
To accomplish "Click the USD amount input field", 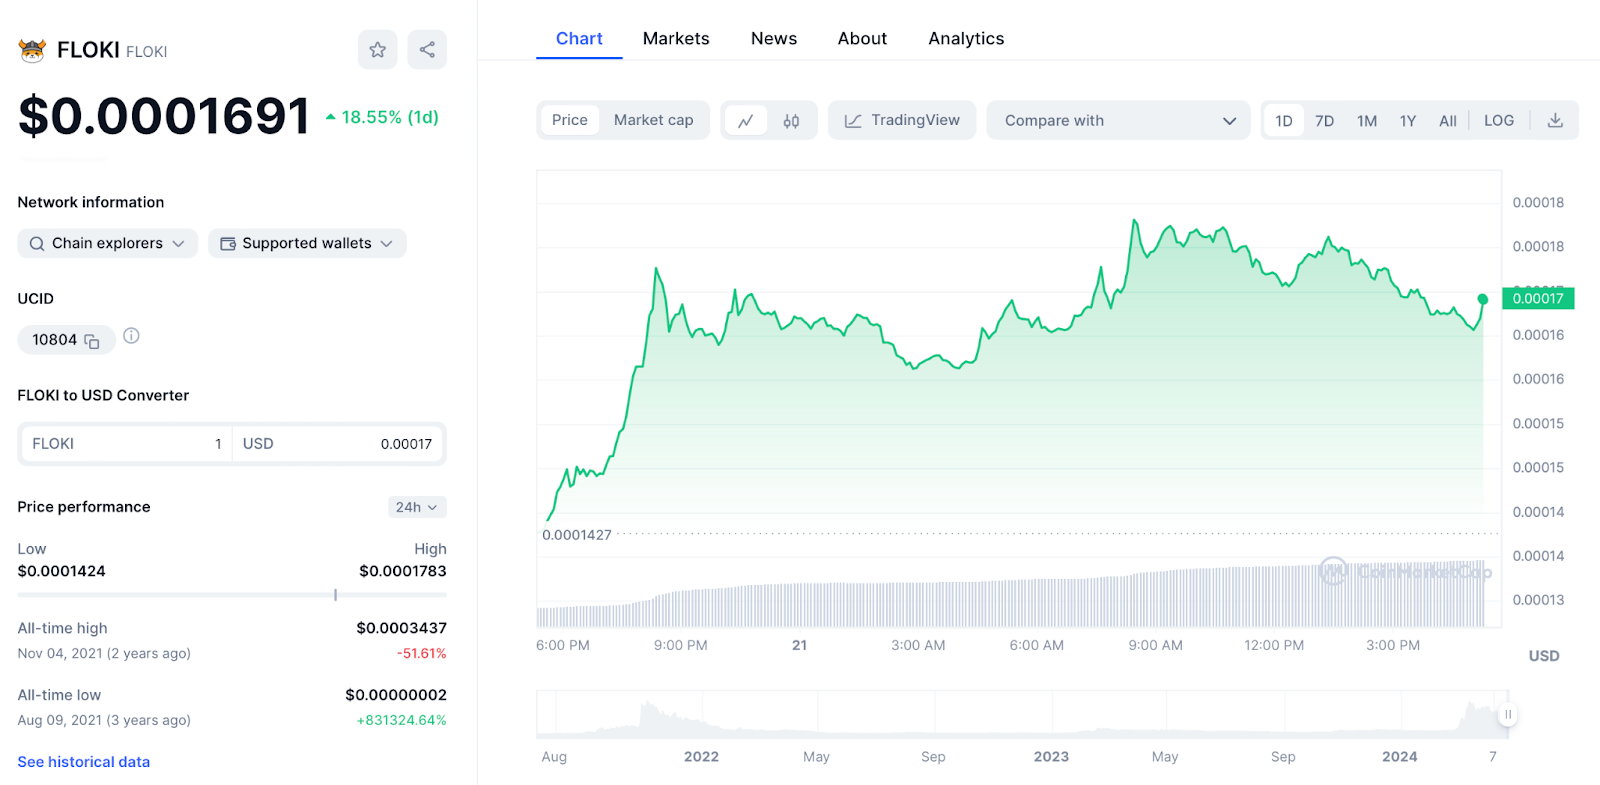I will (338, 444).
